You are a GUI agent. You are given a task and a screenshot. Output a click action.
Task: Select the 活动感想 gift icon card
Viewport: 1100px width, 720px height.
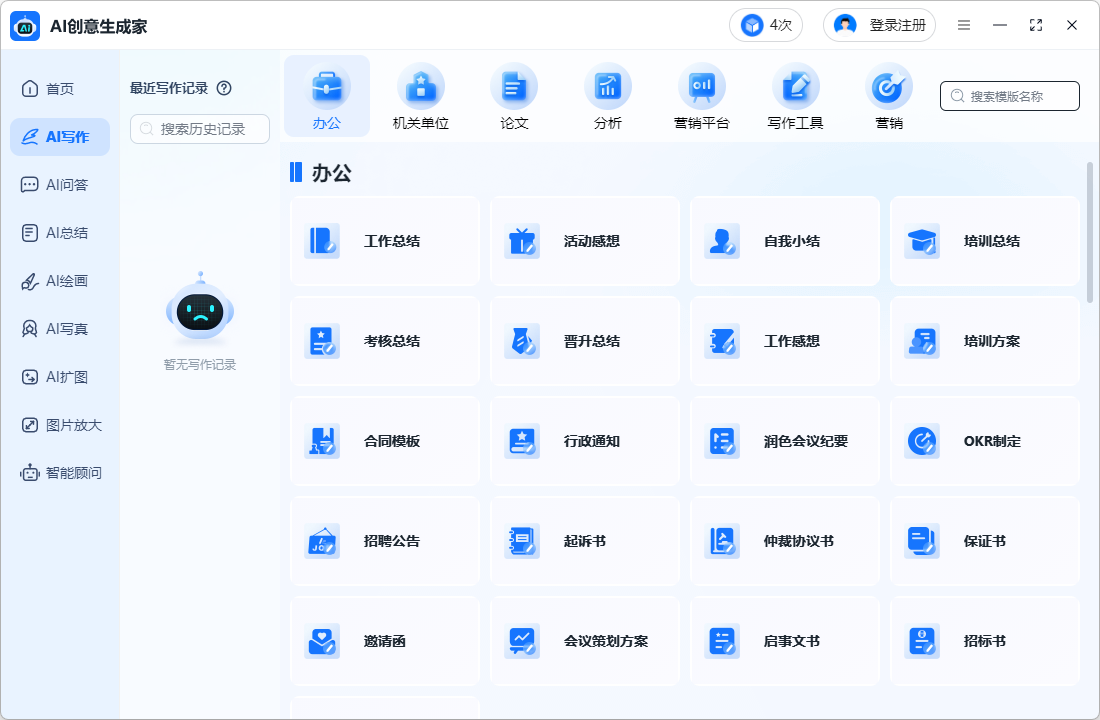point(522,241)
